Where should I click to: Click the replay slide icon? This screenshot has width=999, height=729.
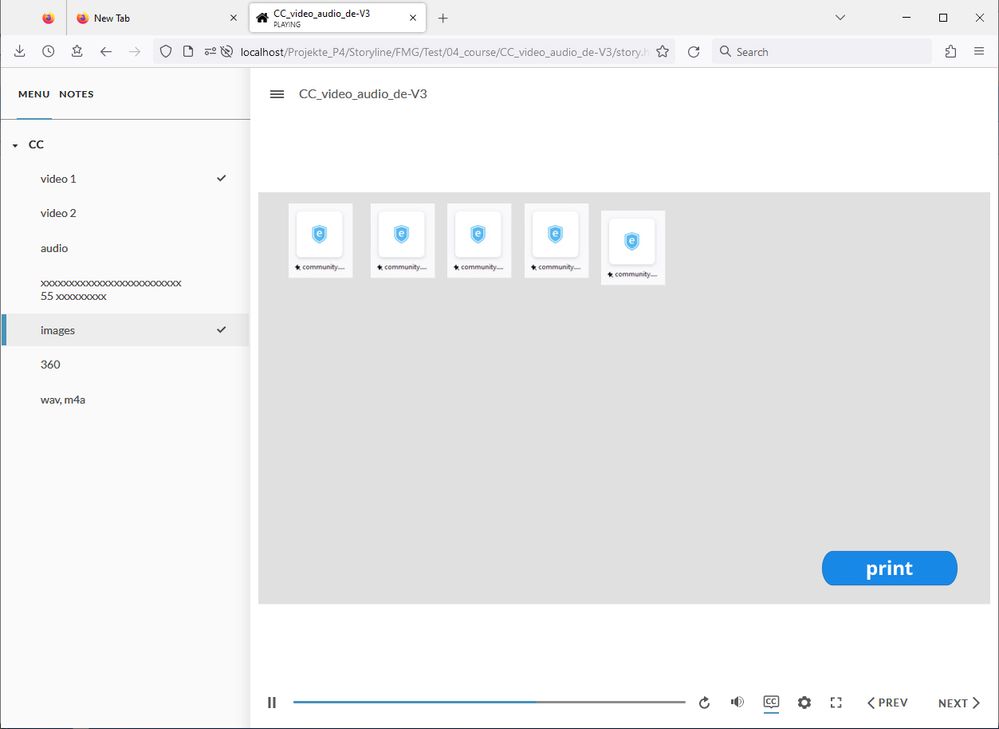(x=704, y=703)
